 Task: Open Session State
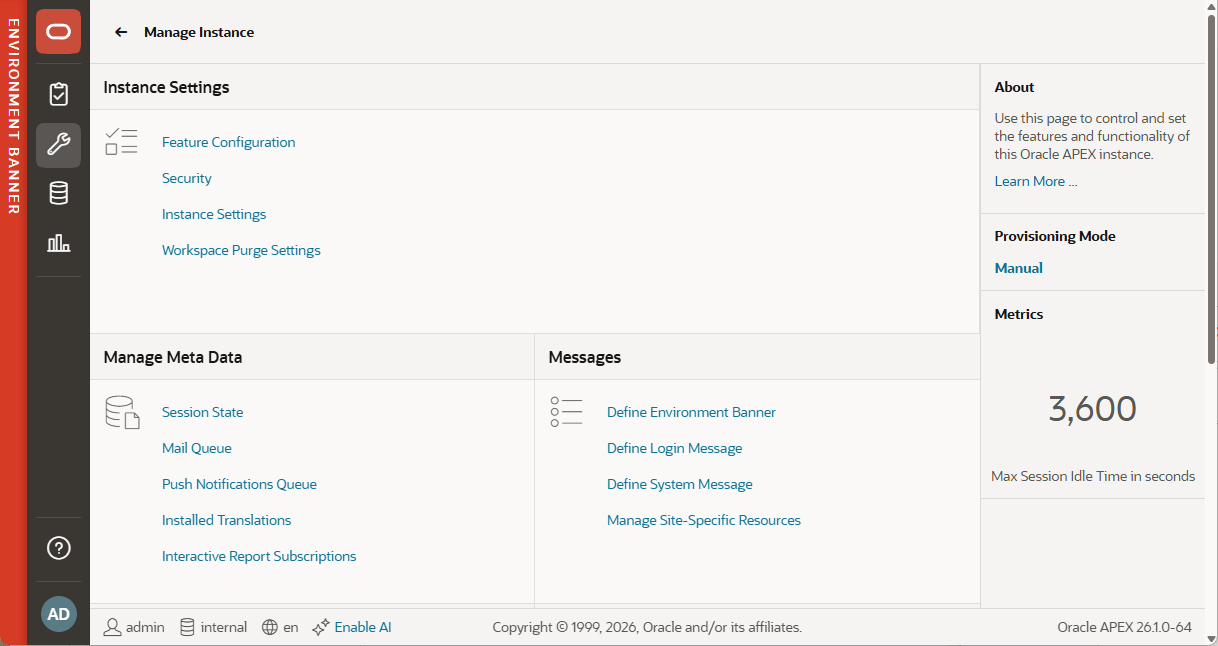[x=202, y=412]
